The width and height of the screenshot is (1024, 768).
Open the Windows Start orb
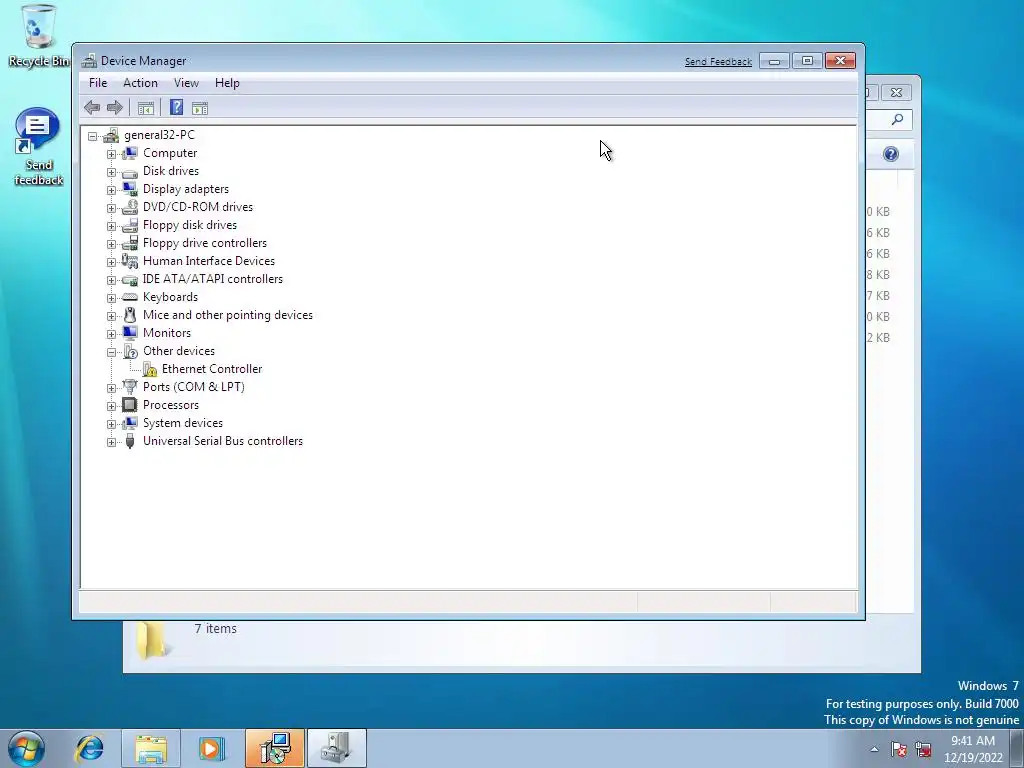coord(26,748)
